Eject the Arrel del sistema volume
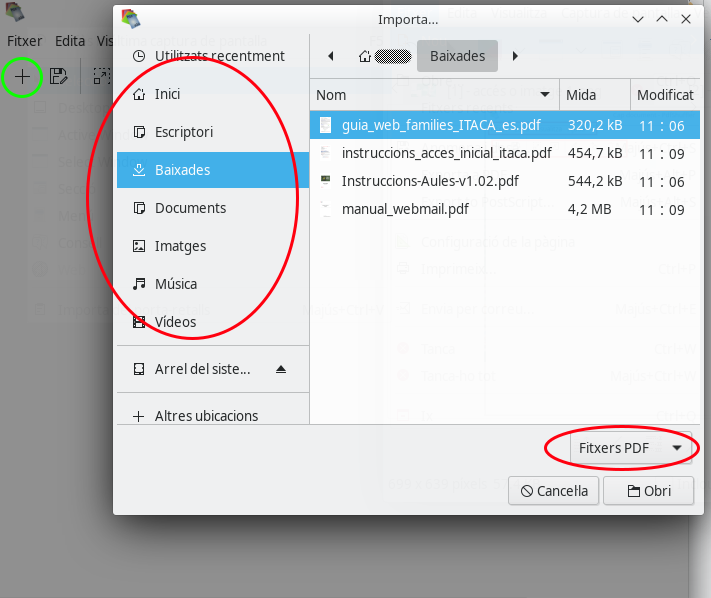 (281, 369)
